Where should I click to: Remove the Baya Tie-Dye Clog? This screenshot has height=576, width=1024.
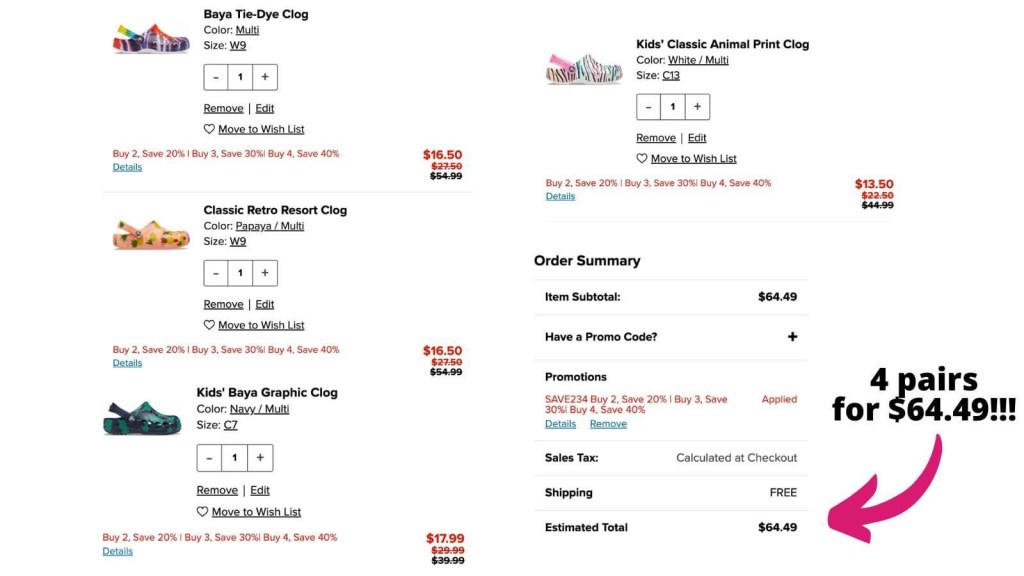point(223,108)
